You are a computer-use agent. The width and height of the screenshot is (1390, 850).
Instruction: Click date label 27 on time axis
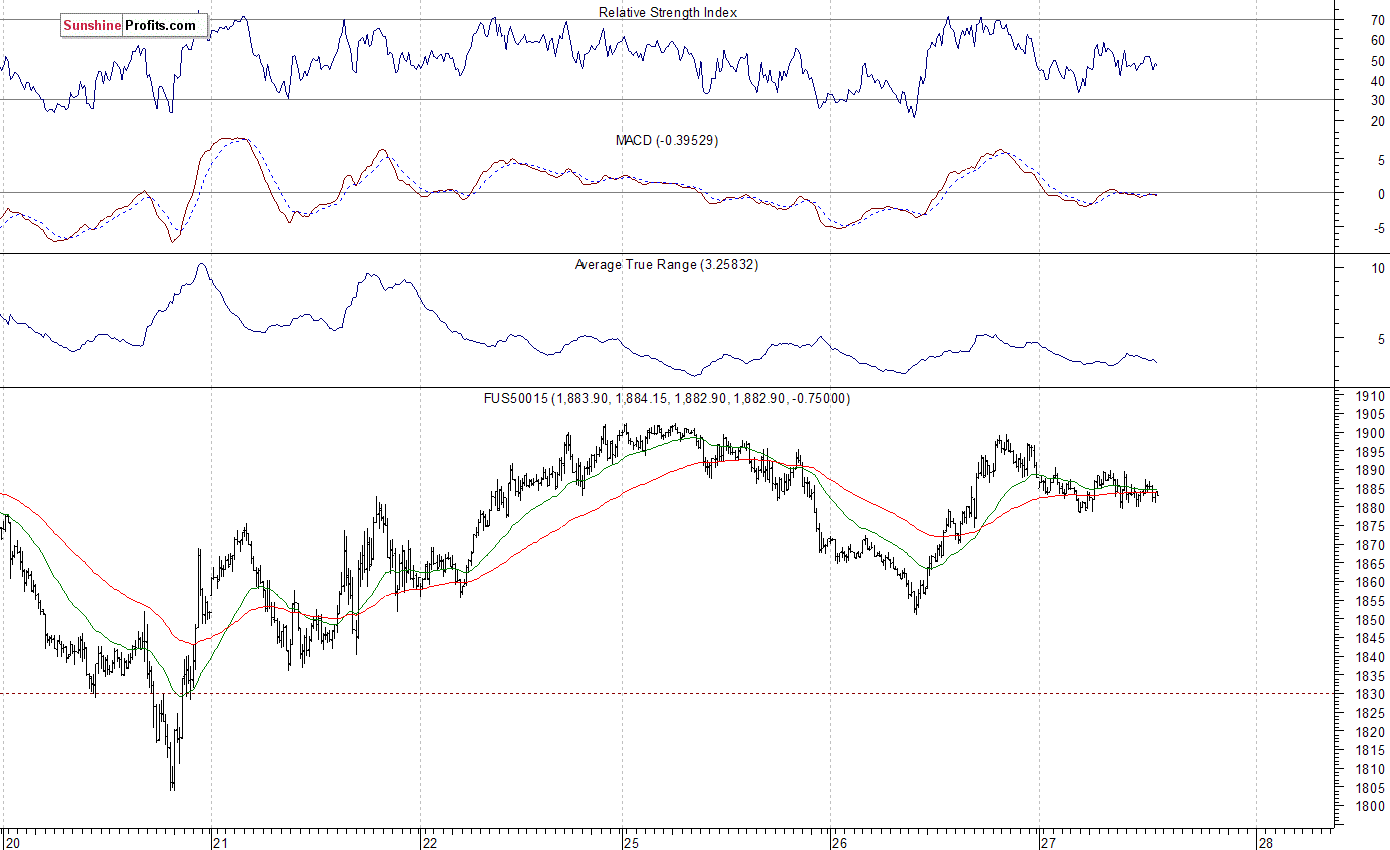tap(1049, 842)
